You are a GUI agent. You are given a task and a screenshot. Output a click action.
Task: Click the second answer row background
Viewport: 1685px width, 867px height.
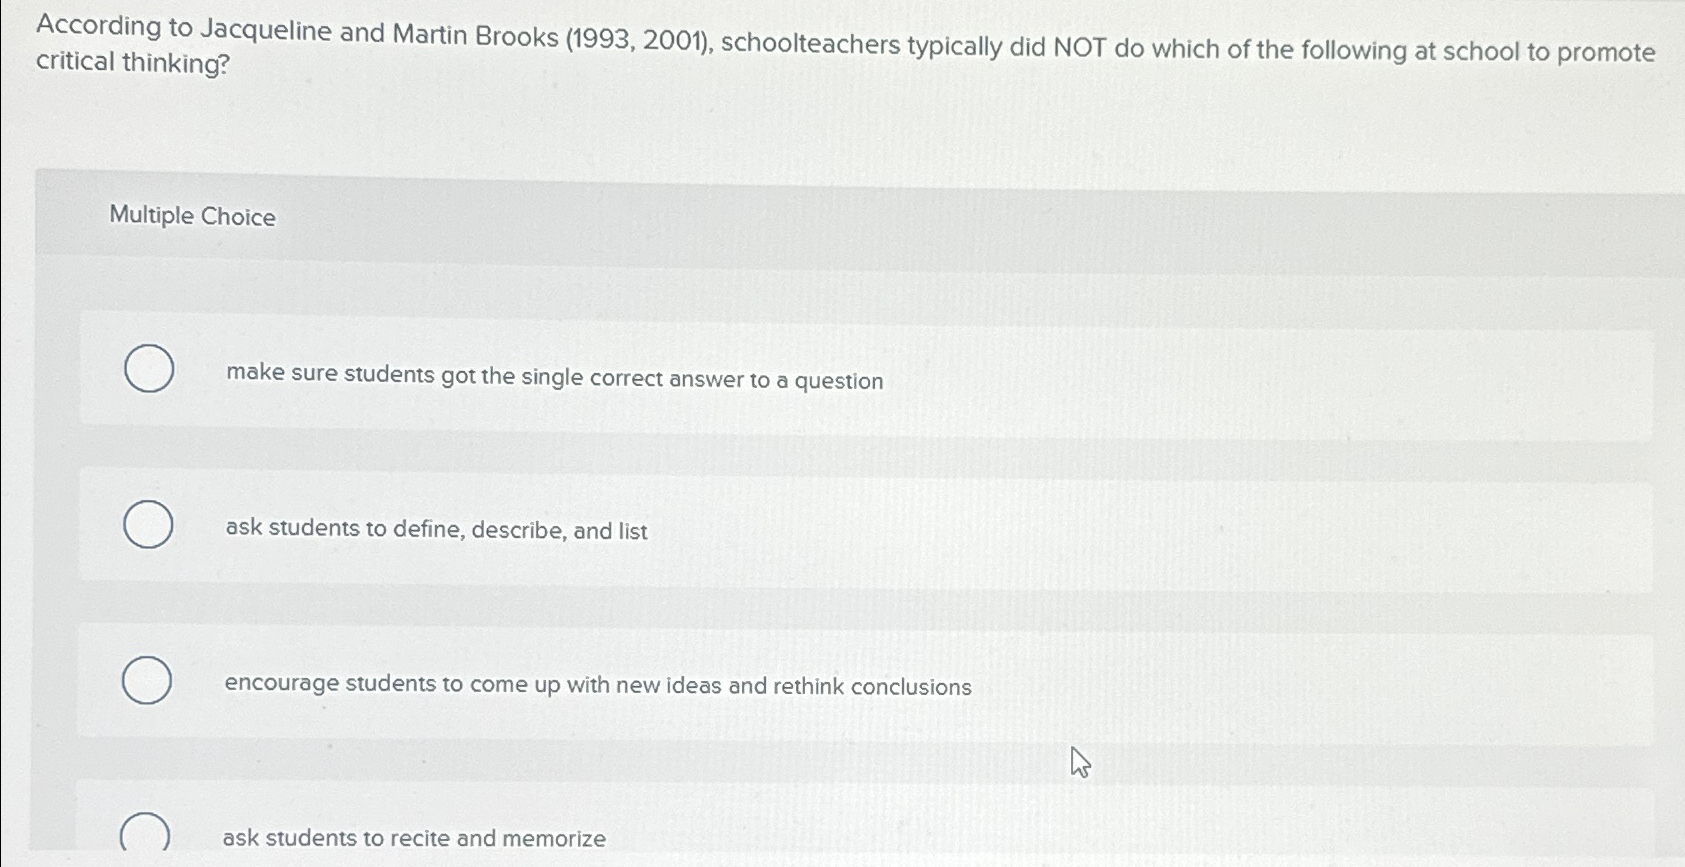coord(1200,528)
